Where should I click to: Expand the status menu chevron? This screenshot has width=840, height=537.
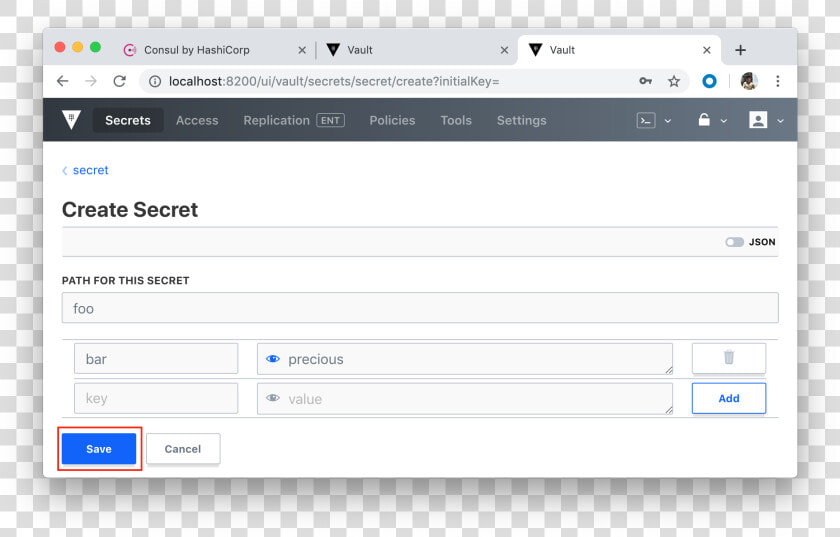click(724, 121)
